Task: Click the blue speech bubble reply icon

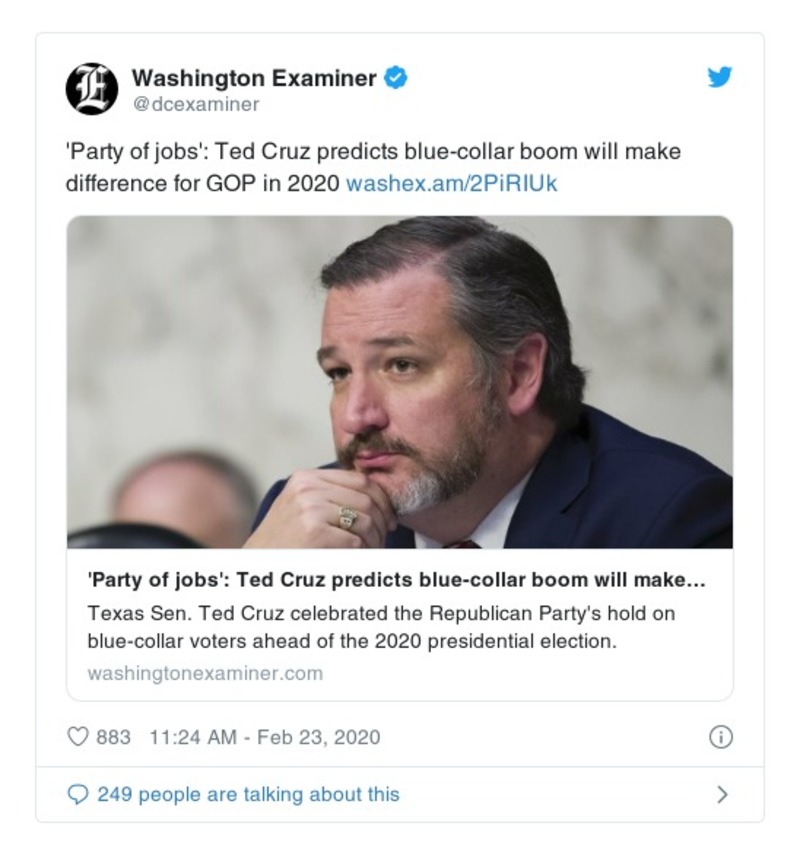Action: click(x=77, y=794)
